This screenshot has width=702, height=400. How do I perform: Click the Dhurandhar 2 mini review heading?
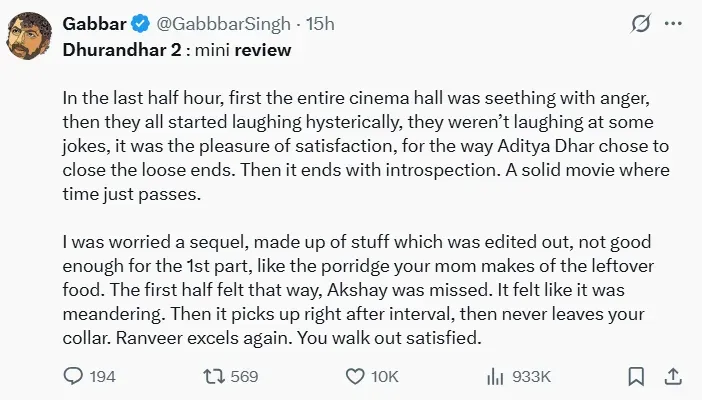(176, 49)
